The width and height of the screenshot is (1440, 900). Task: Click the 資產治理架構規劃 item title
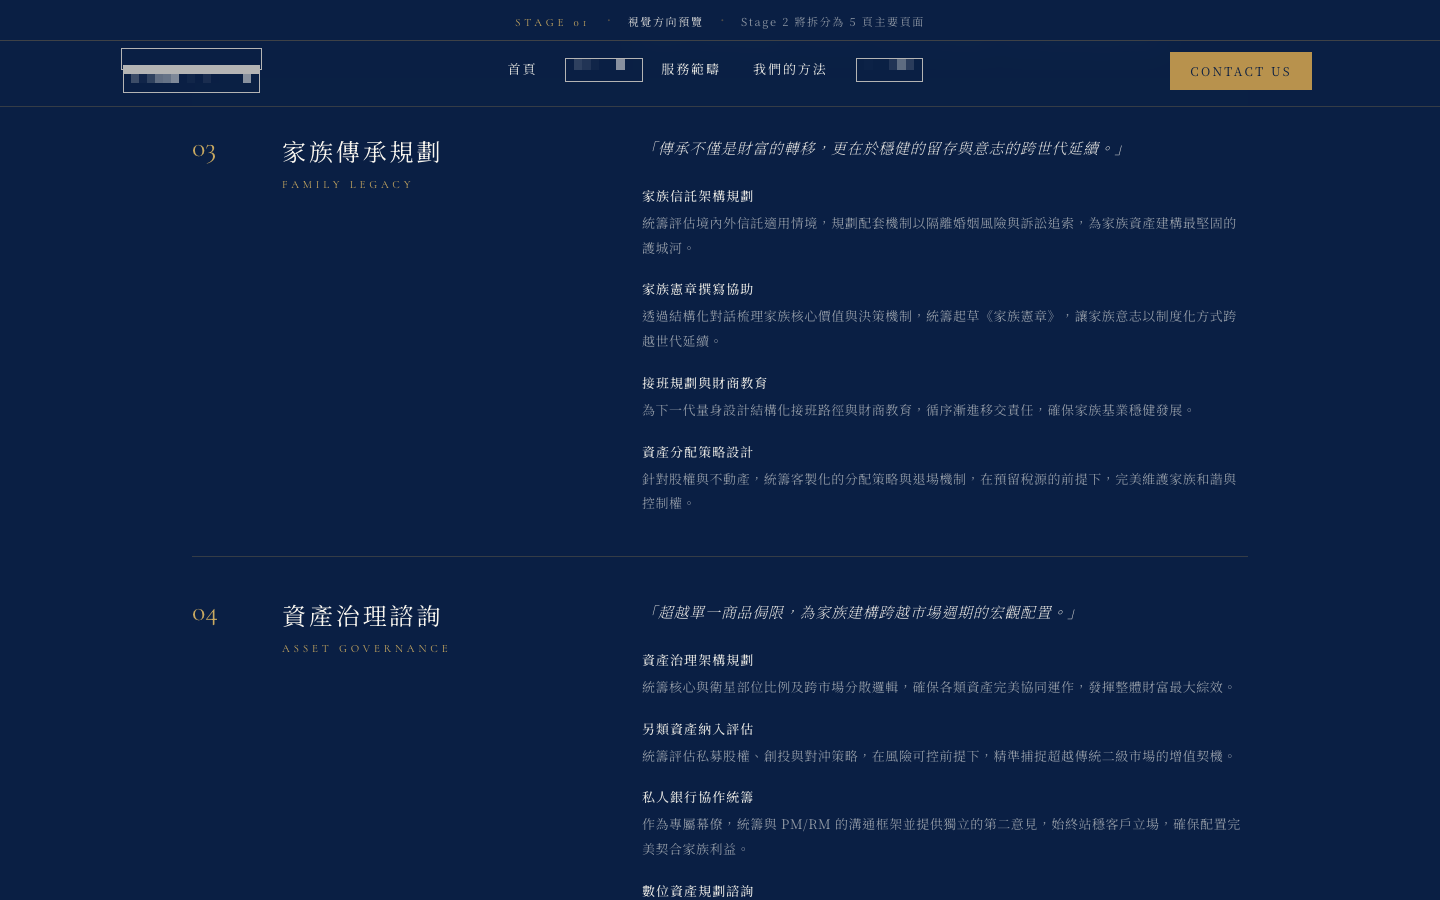pos(698,660)
